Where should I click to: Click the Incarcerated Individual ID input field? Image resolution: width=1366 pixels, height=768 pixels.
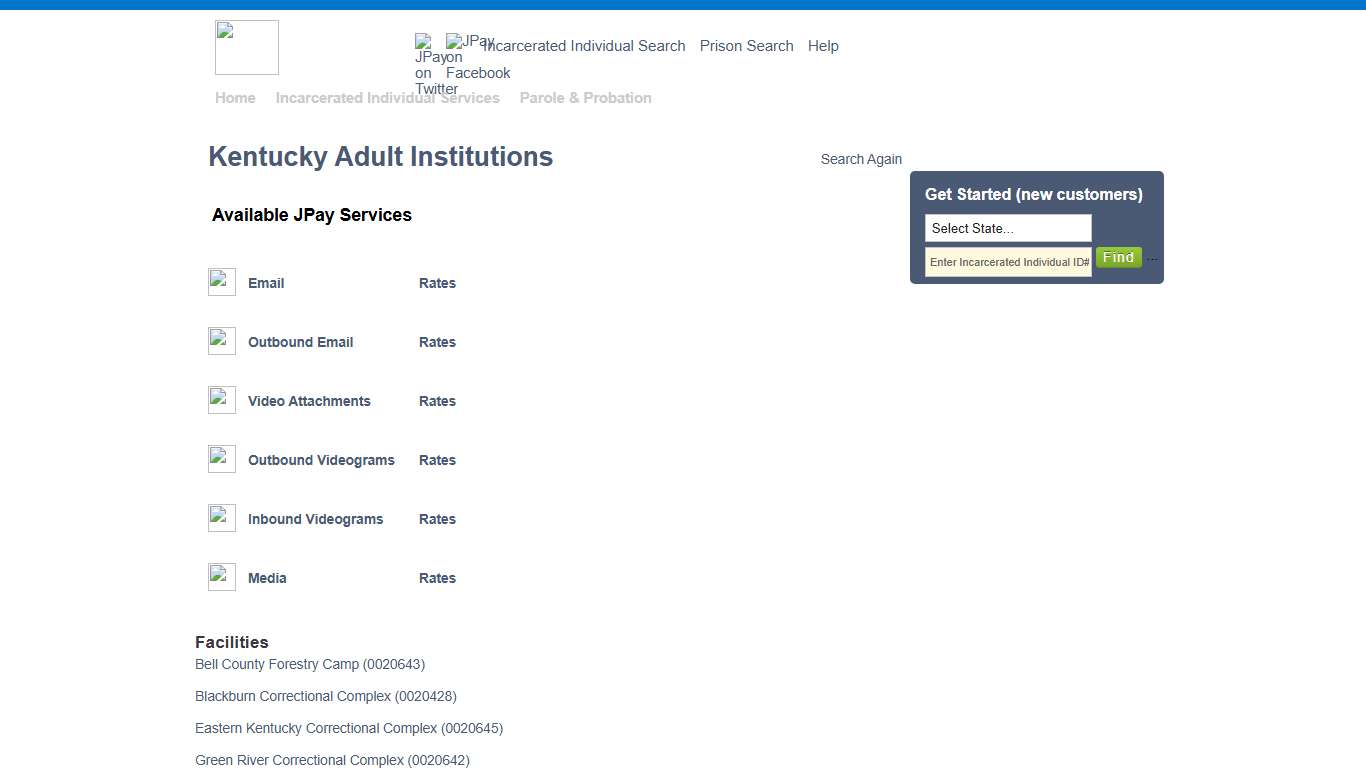(1007, 262)
